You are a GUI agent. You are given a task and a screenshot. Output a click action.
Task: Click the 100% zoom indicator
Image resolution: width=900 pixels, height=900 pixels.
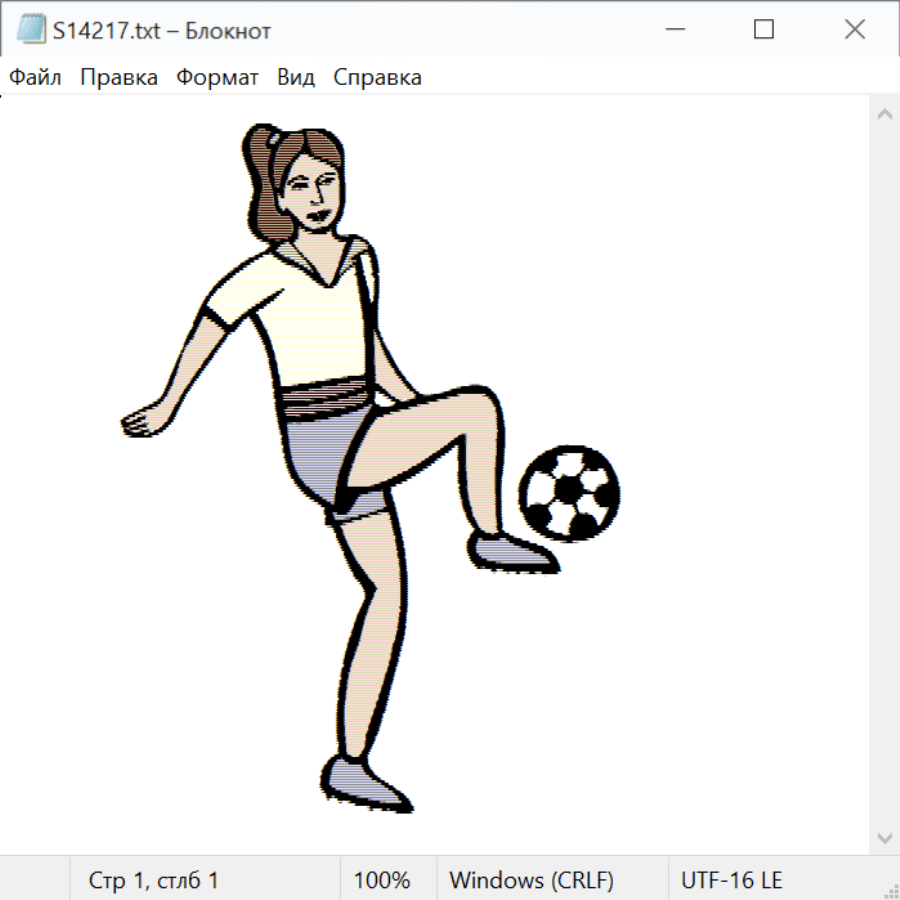(382, 880)
